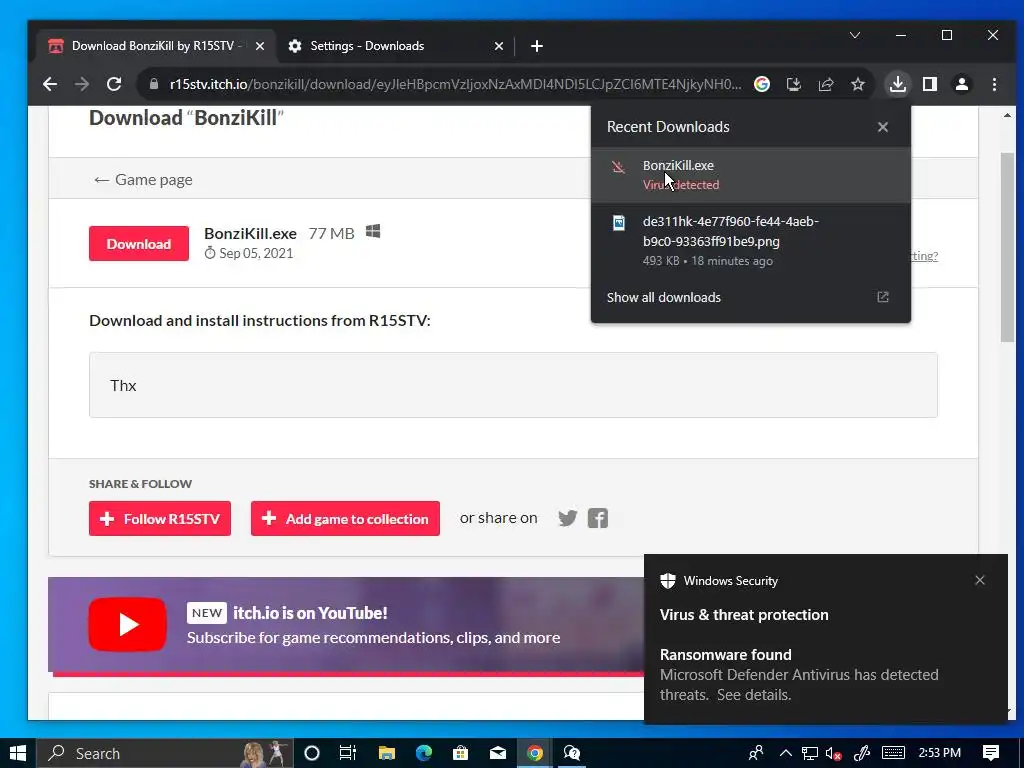1024x768 pixels.
Task: Click the network tray icon
Action: (x=810, y=754)
